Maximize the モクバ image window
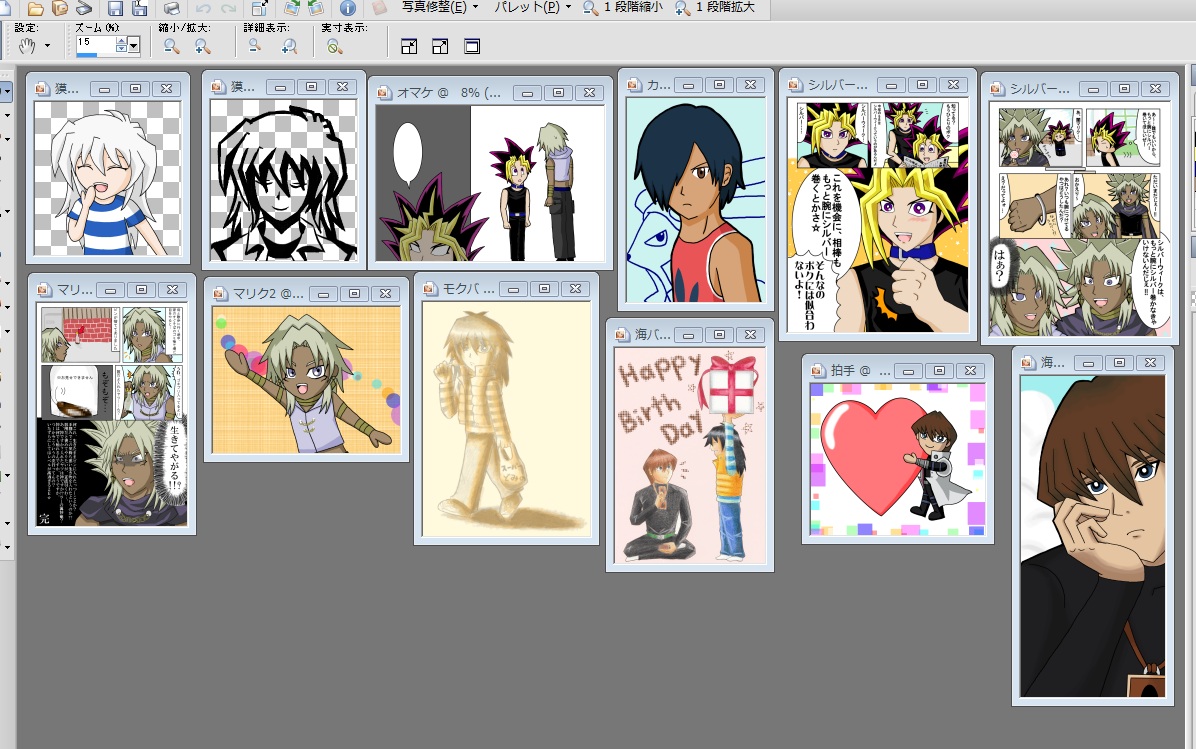Image resolution: width=1196 pixels, height=749 pixels. click(x=545, y=288)
